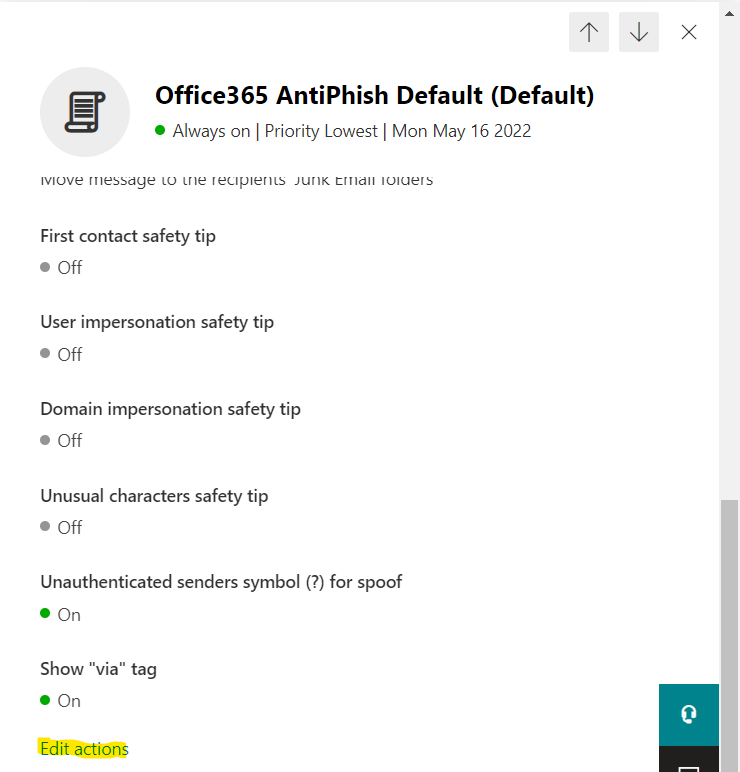The width and height of the screenshot is (740, 772).
Task: Select the Unusual characters safety tip label
Action: coord(154,495)
